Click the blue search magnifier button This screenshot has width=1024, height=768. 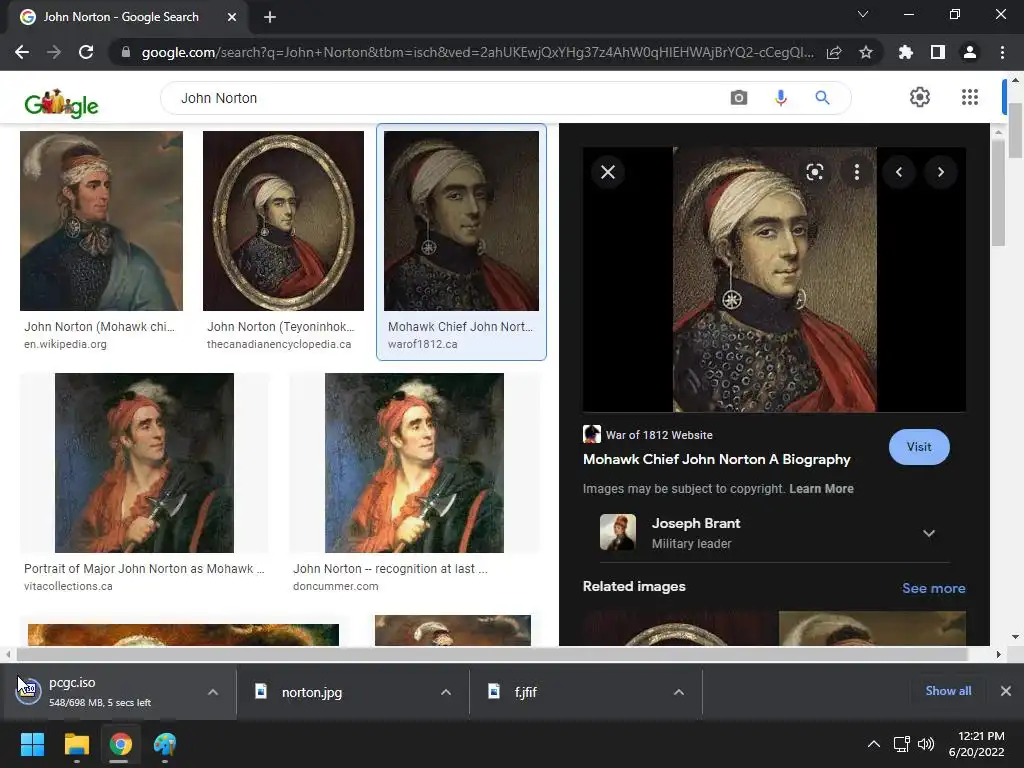[x=822, y=98]
